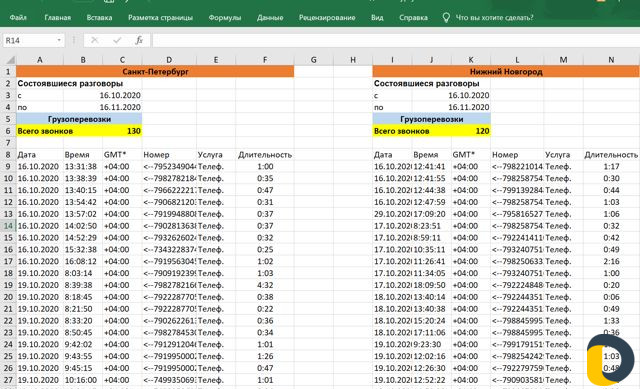Click the yellow 'Всего звонков' cell with 130
This screenshot has width=640, height=389.
[x=79, y=131]
